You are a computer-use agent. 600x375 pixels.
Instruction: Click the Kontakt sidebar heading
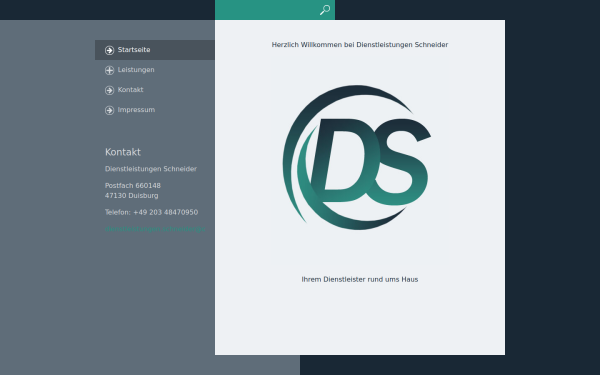(x=123, y=152)
